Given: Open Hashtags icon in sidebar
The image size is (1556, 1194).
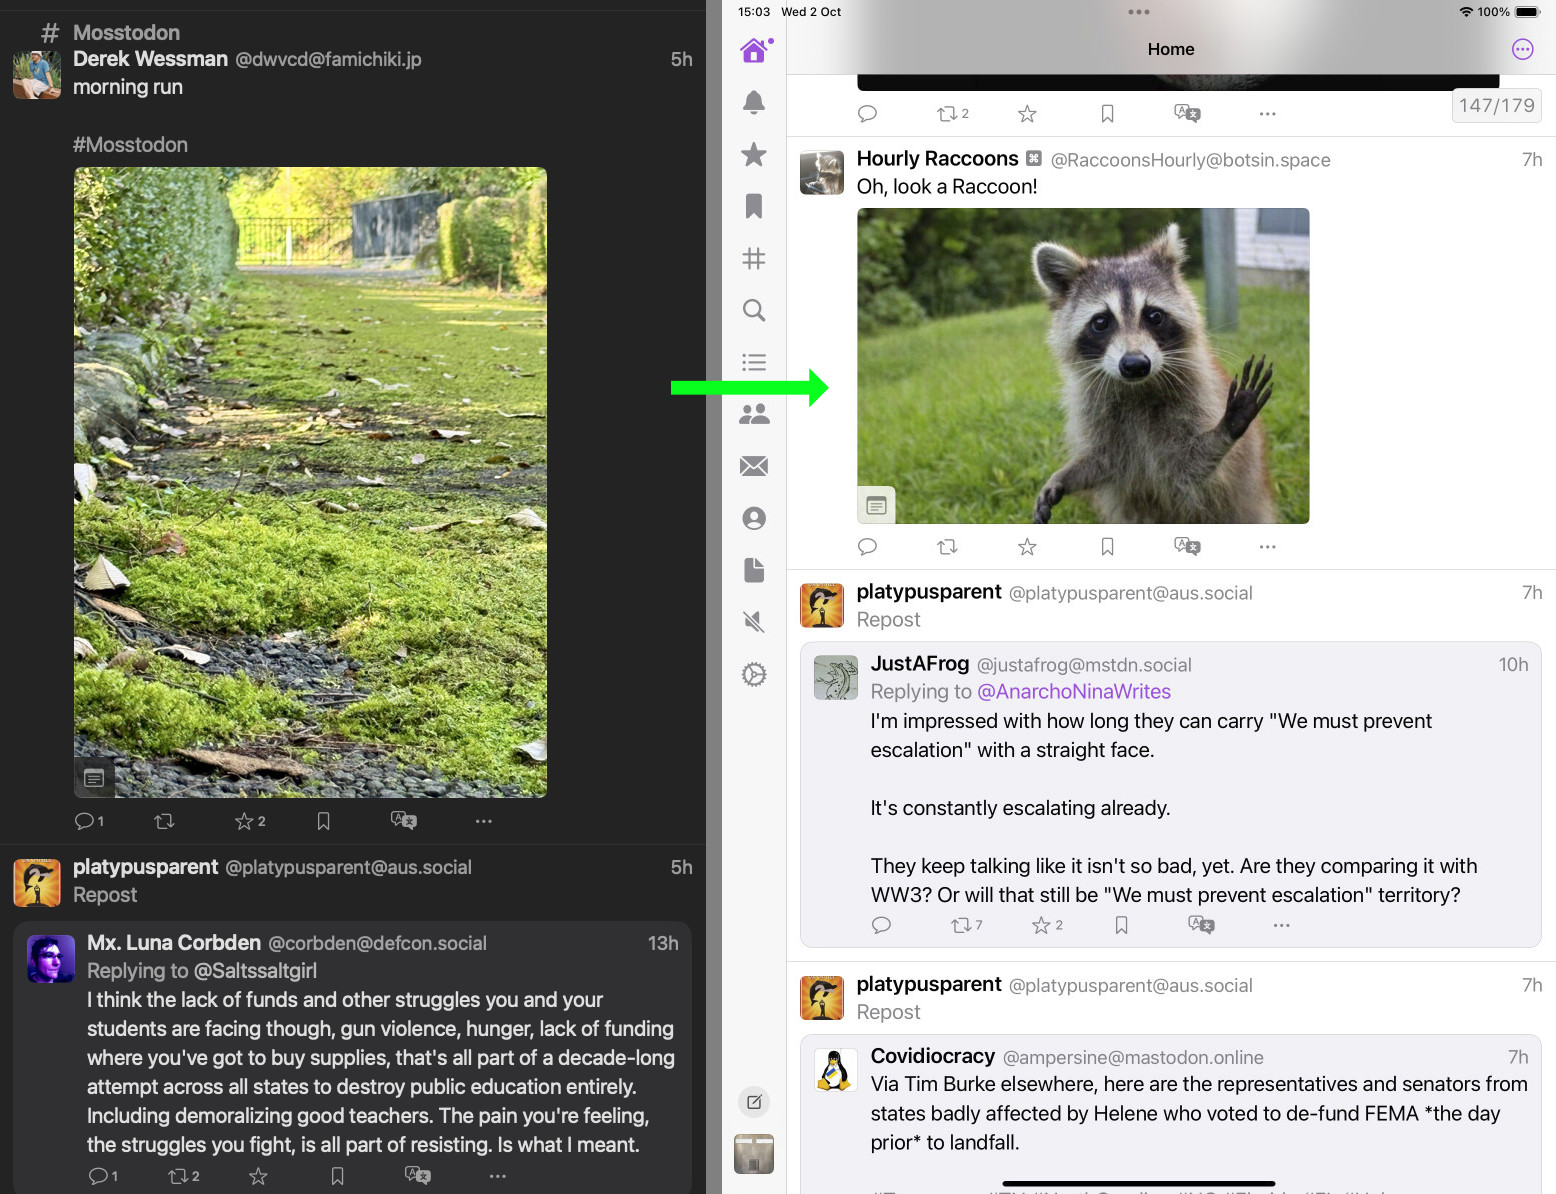Looking at the screenshot, I should (x=754, y=258).
